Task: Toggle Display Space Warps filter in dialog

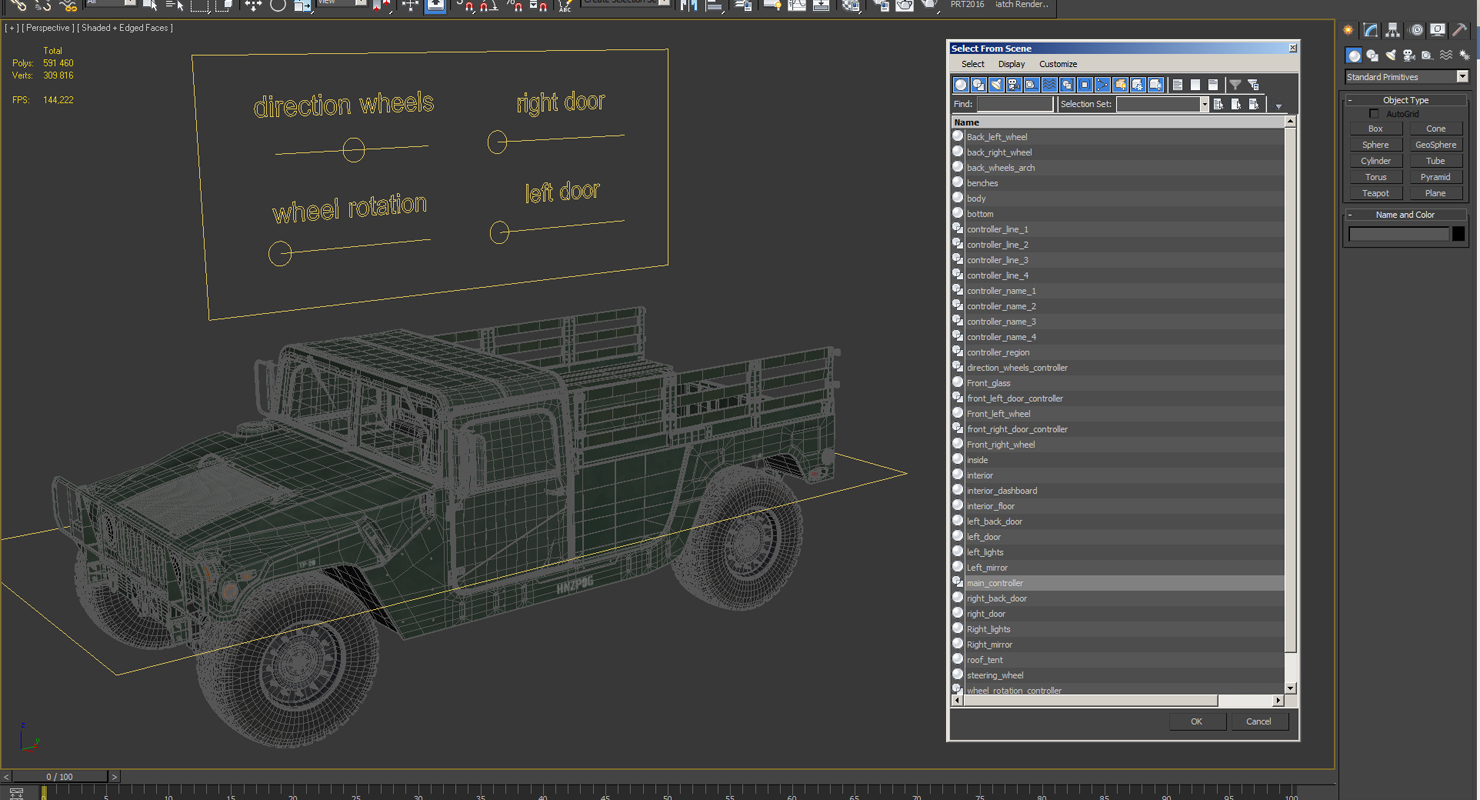Action: tap(1049, 85)
